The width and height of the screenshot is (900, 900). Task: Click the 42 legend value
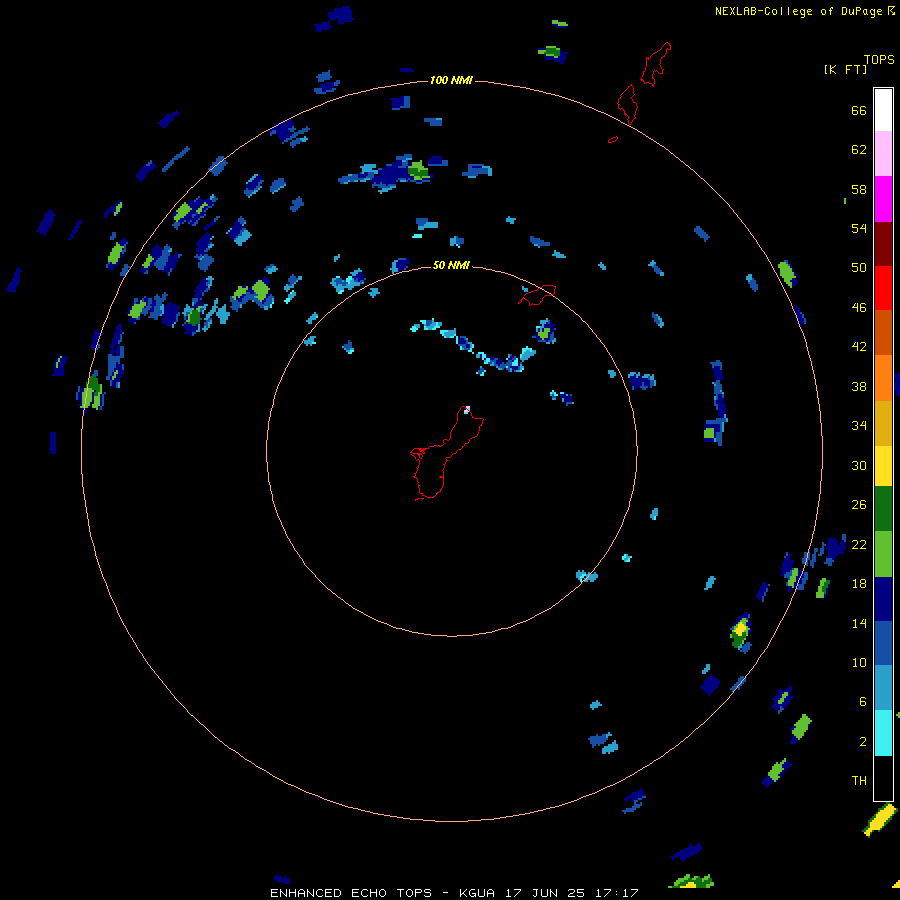[859, 347]
